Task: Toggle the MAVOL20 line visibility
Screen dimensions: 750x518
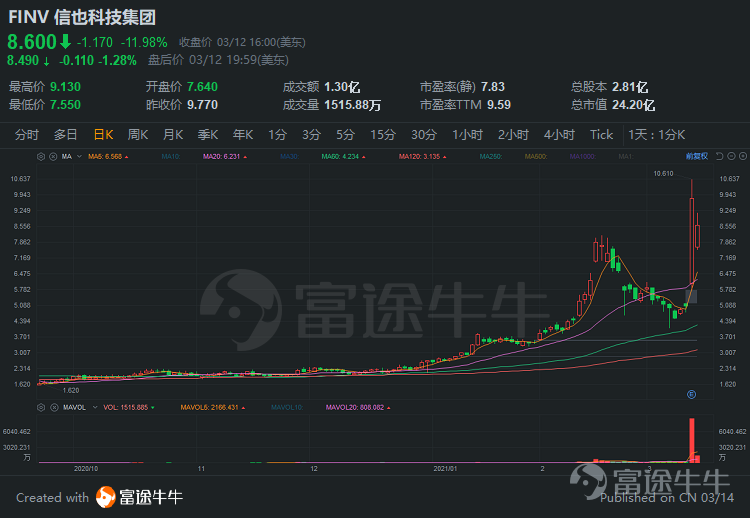Action: tap(358, 408)
